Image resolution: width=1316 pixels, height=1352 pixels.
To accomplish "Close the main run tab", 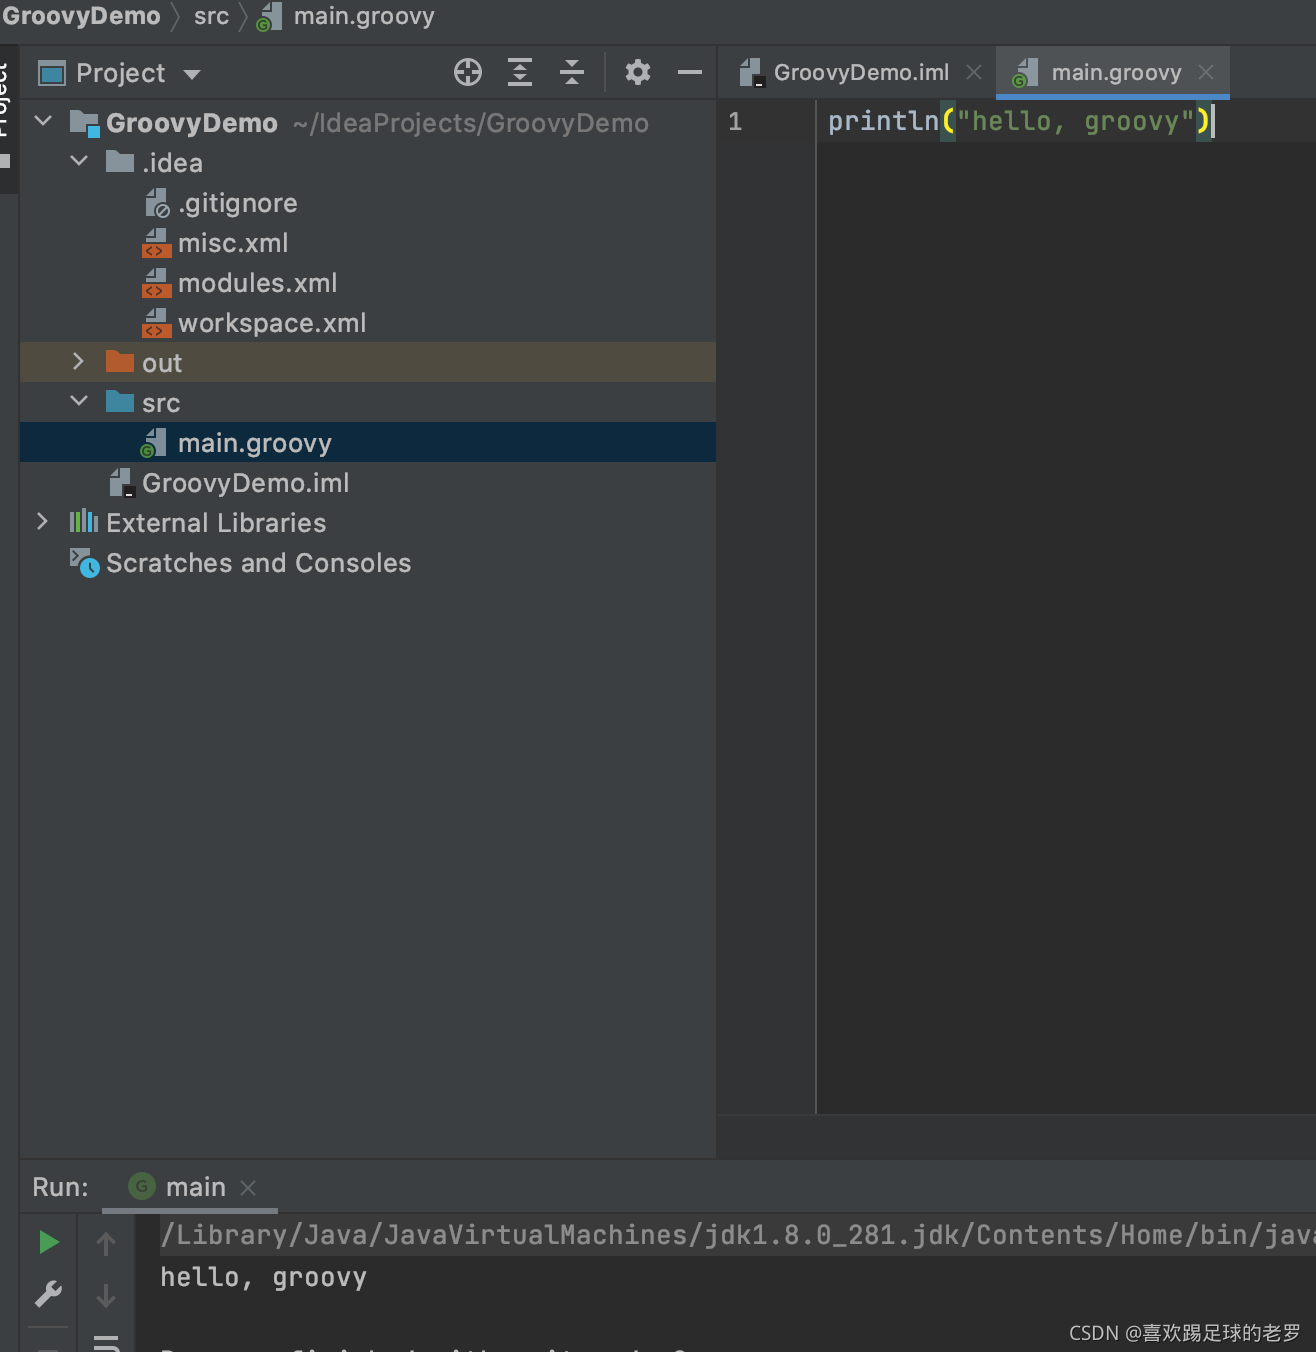I will point(248,1188).
